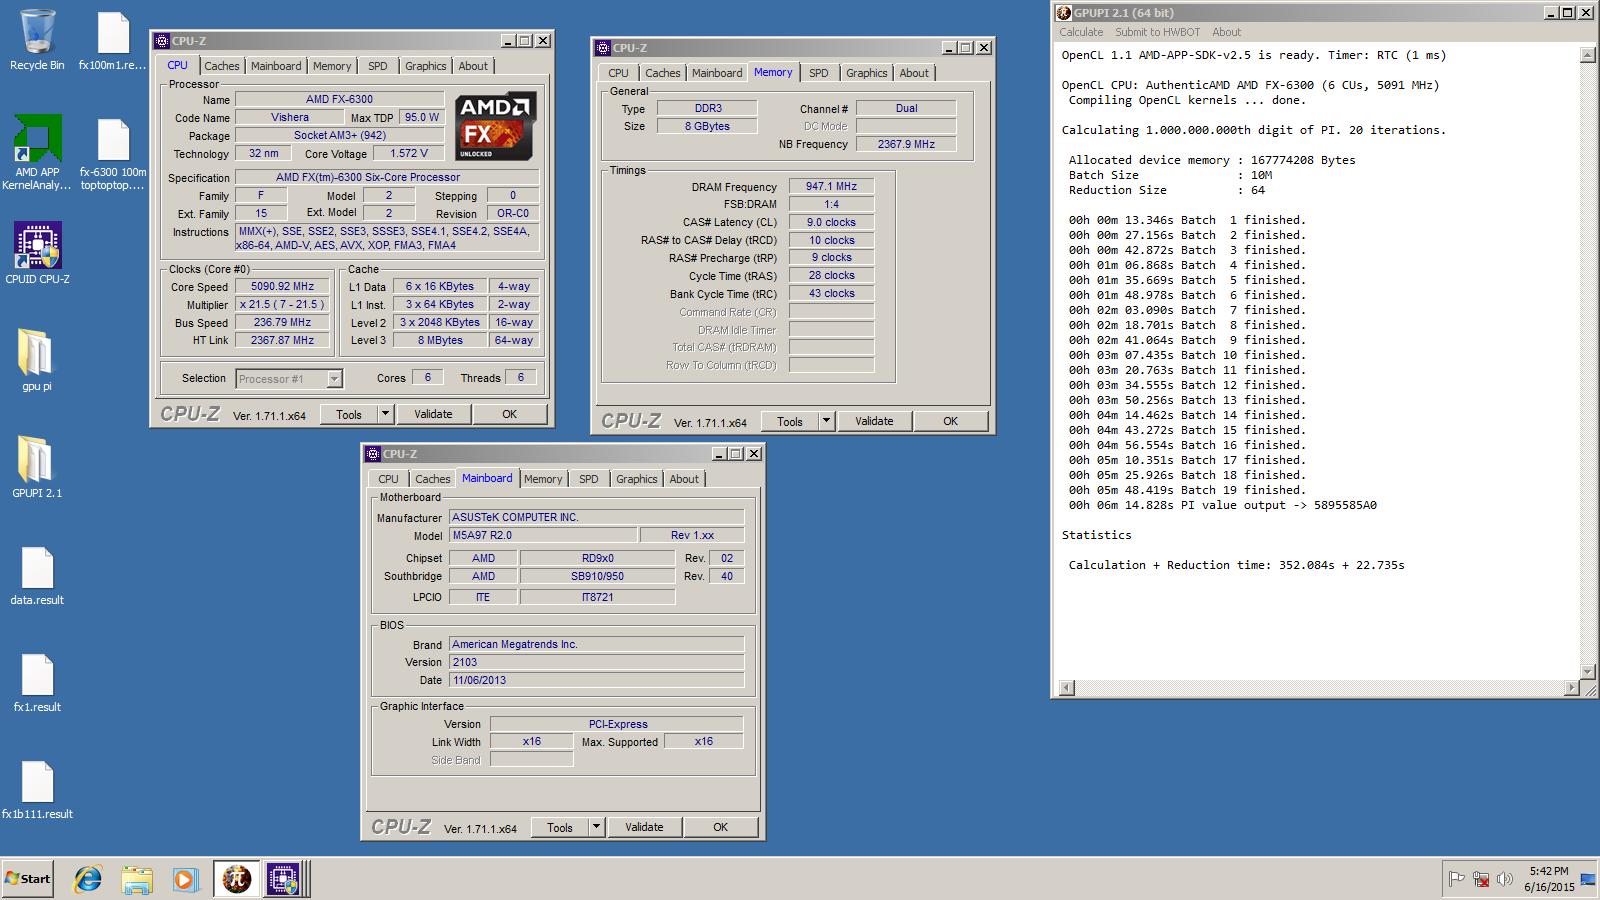The width and height of the screenshot is (1600, 900).
Task: Click OK in the Mainboard window
Action: [x=720, y=827]
